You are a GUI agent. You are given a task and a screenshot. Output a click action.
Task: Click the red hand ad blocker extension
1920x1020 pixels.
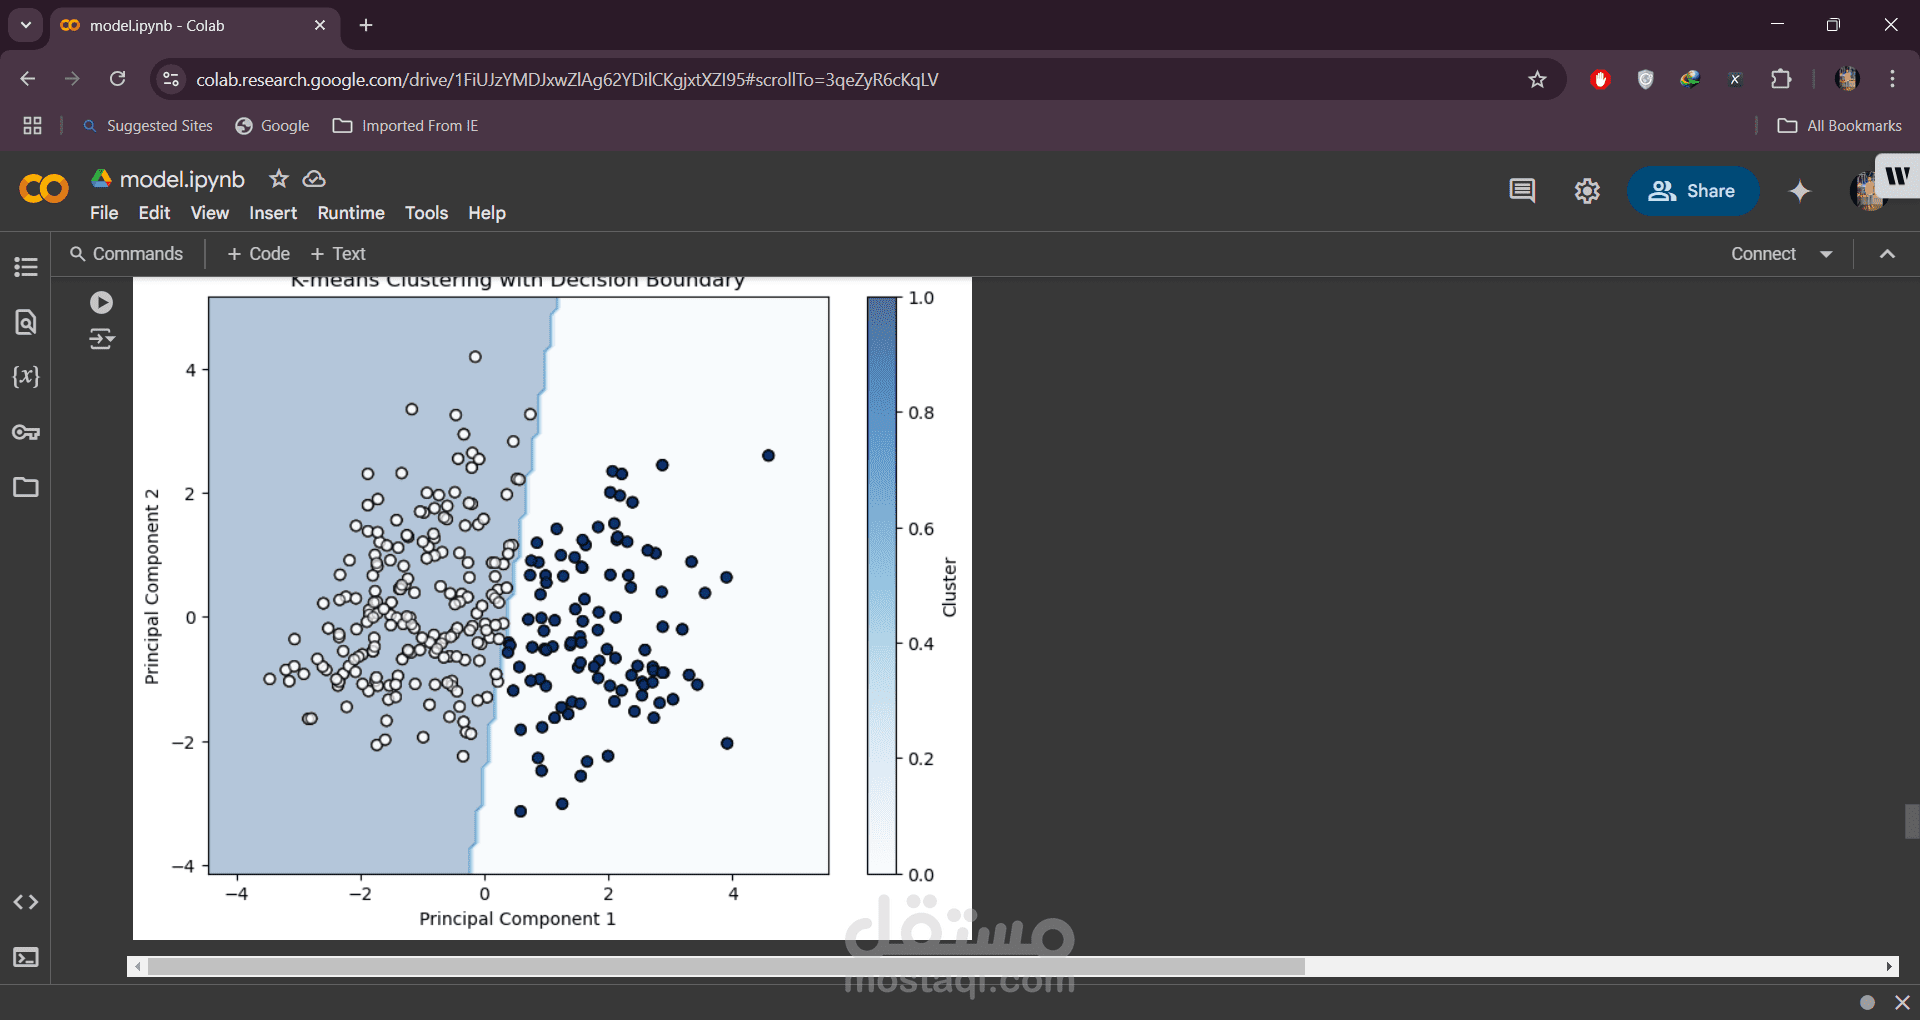[x=1600, y=79]
